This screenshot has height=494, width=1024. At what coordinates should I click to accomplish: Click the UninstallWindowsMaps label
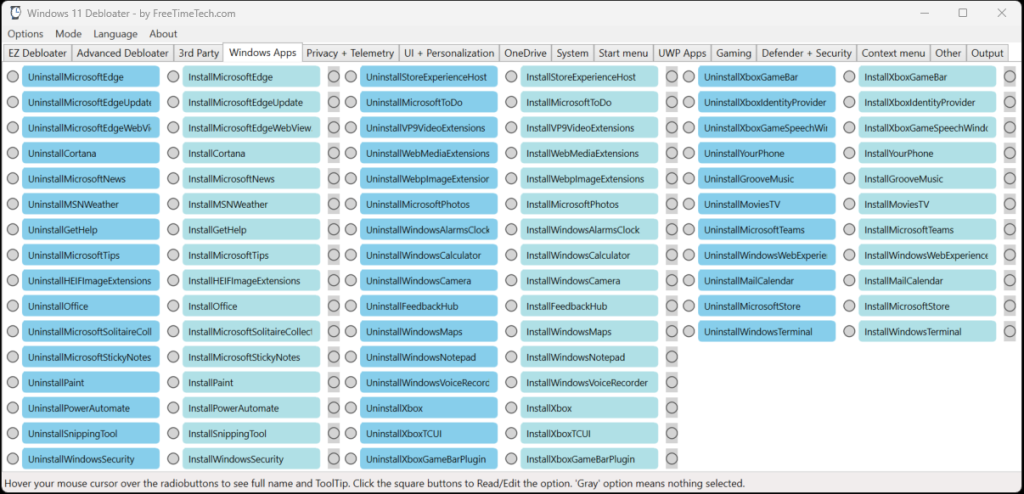pos(428,332)
